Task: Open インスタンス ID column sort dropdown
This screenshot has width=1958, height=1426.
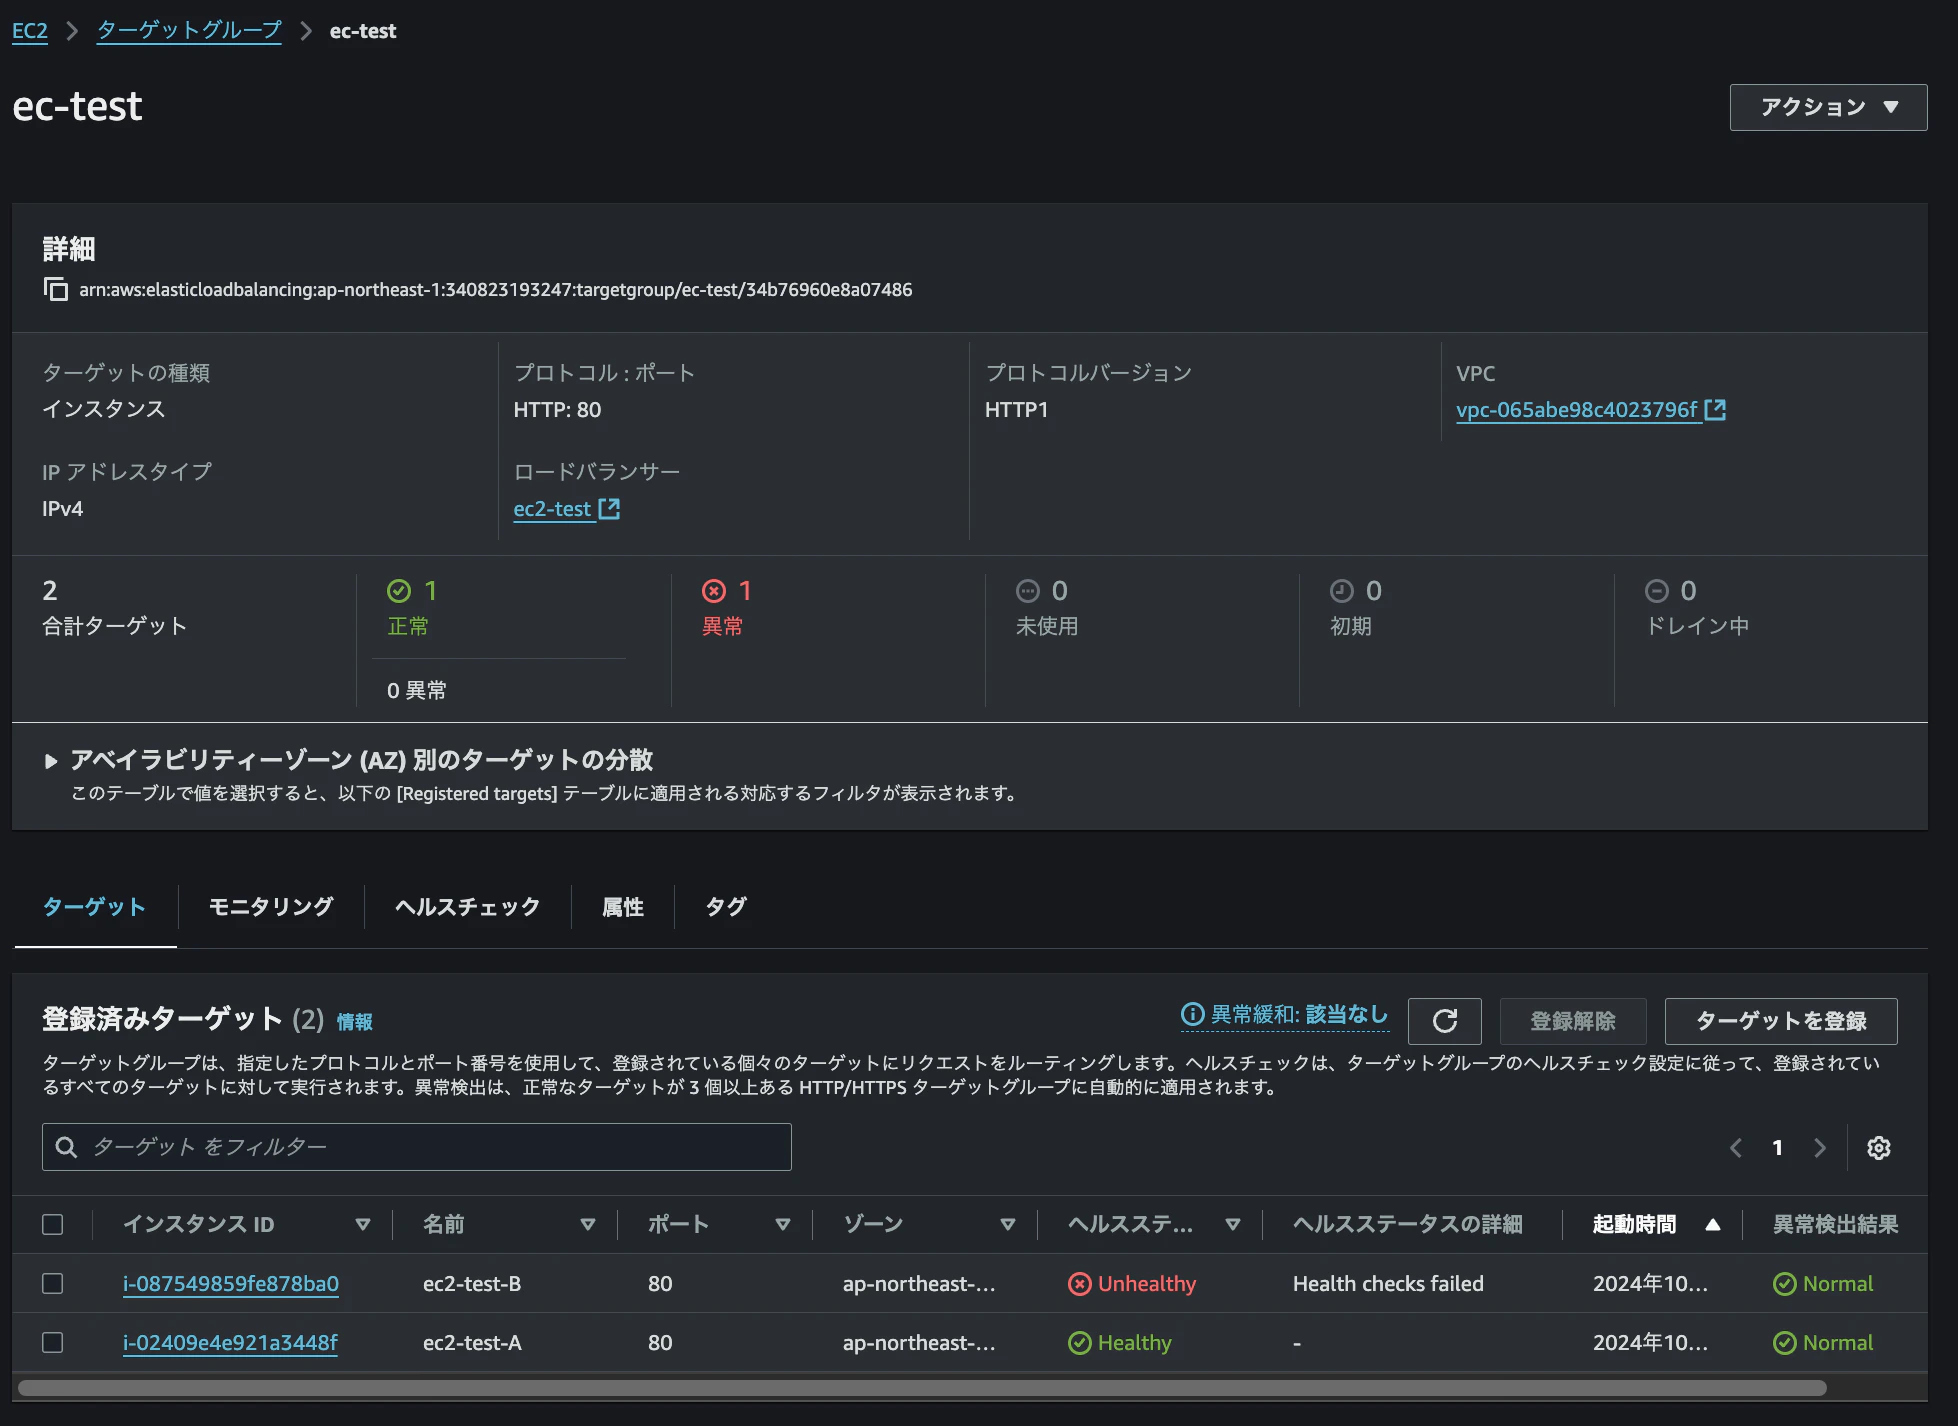Action: tap(363, 1225)
